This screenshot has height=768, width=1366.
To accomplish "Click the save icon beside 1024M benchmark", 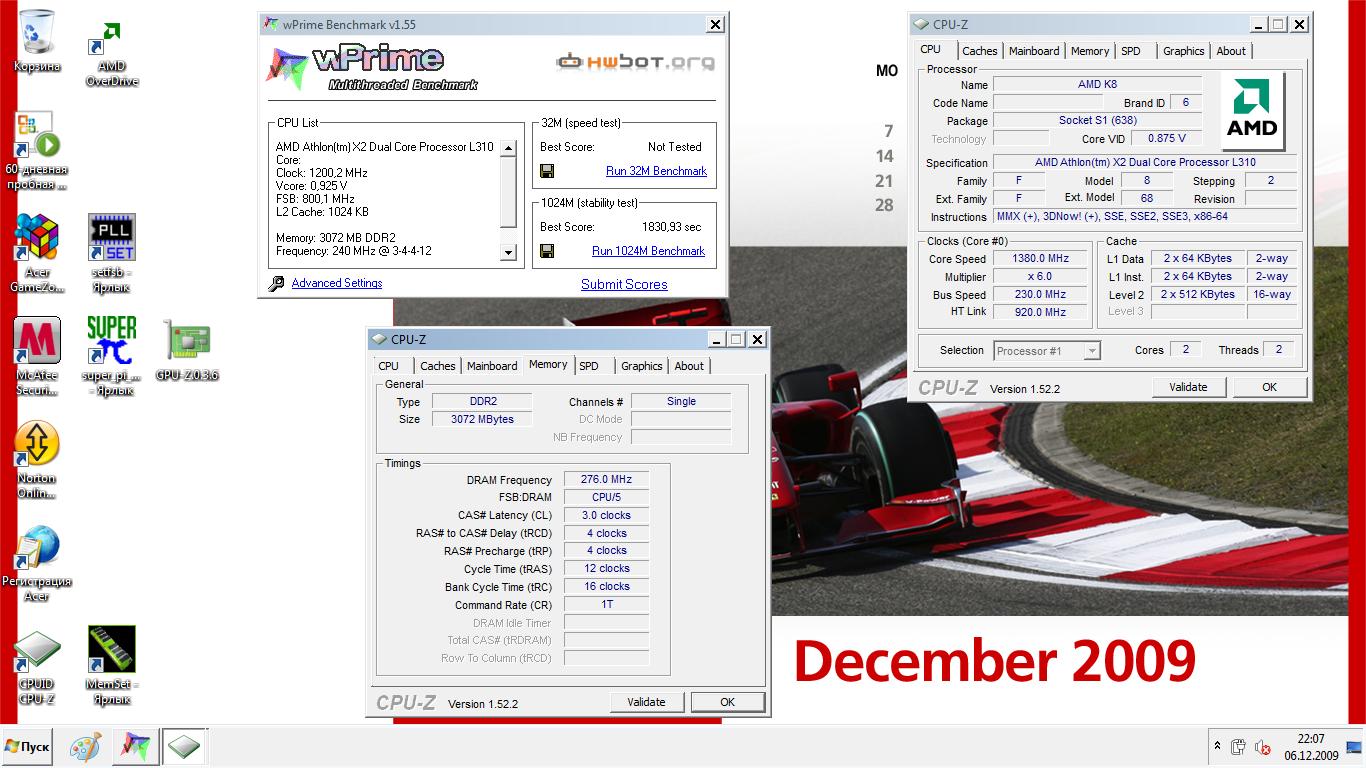I will point(547,251).
